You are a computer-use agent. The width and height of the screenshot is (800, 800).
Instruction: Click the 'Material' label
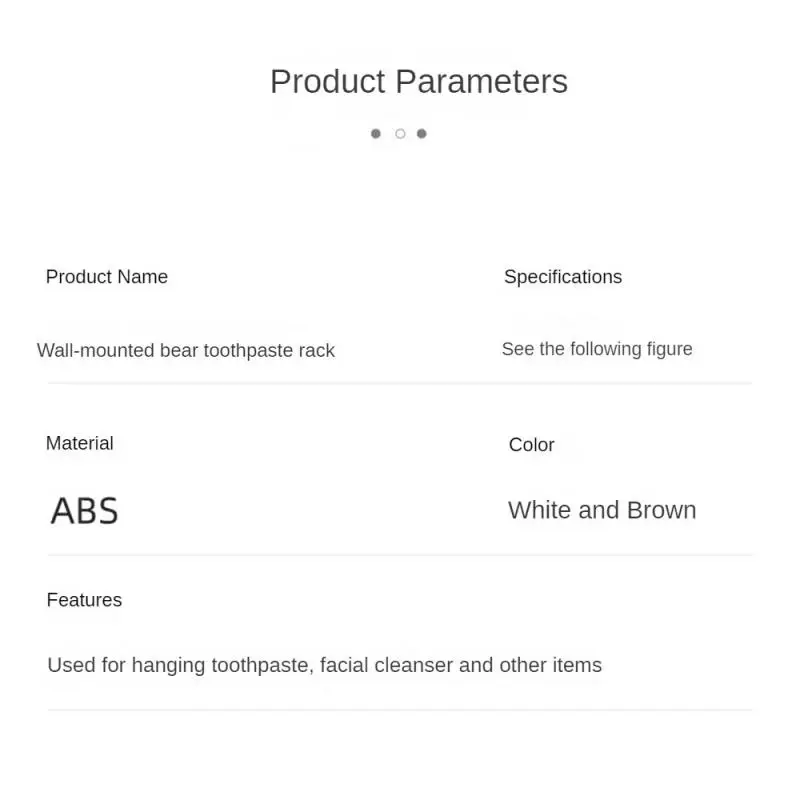tap(80, 443)
